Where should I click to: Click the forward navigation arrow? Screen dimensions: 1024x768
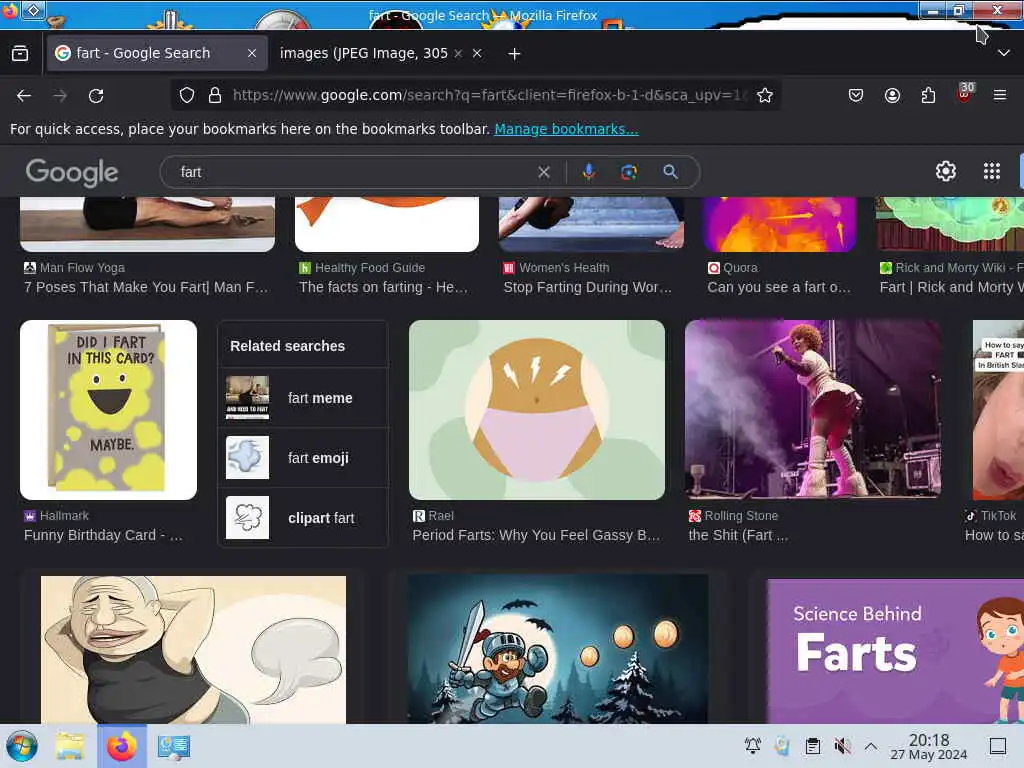point(60,95)
